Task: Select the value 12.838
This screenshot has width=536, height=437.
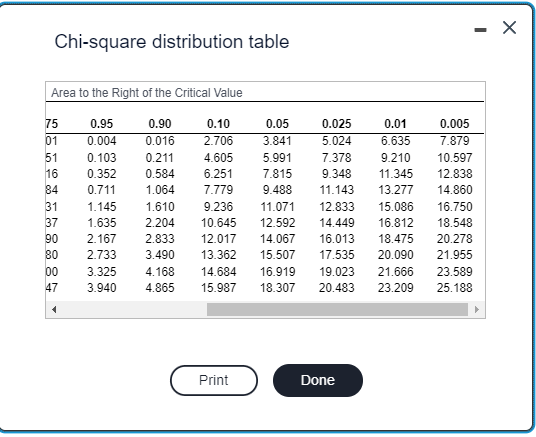Action: pyautogui.click(x=455, y=174)
